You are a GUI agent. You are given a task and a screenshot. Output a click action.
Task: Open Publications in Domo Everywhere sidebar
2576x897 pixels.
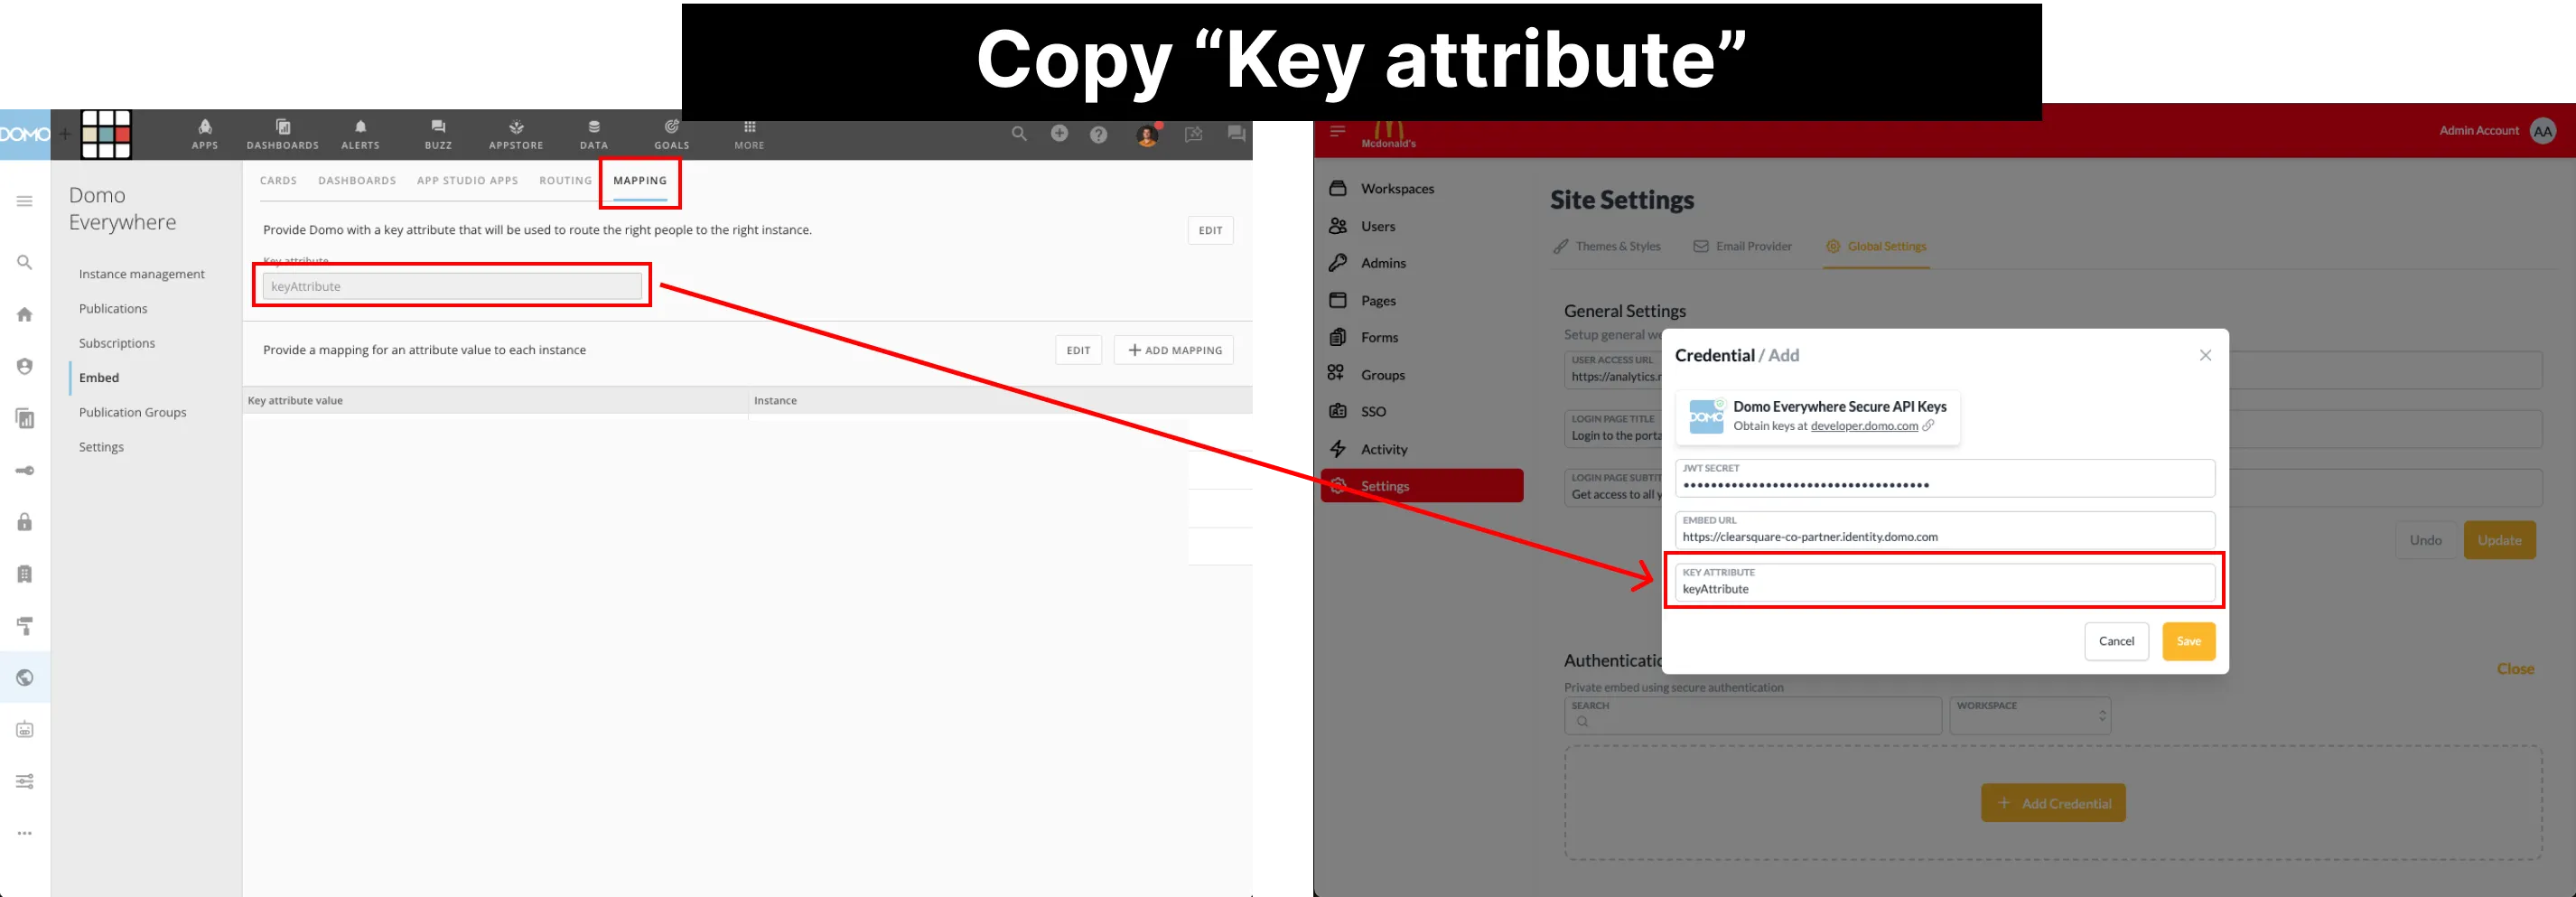[113, 309]
